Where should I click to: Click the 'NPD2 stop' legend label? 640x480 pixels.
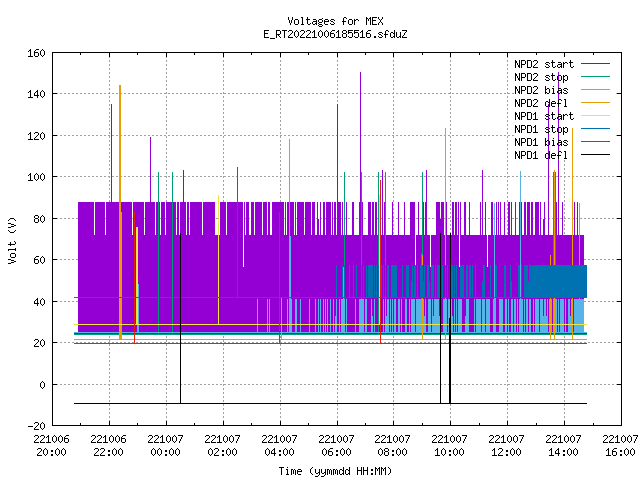coord(541,77)
